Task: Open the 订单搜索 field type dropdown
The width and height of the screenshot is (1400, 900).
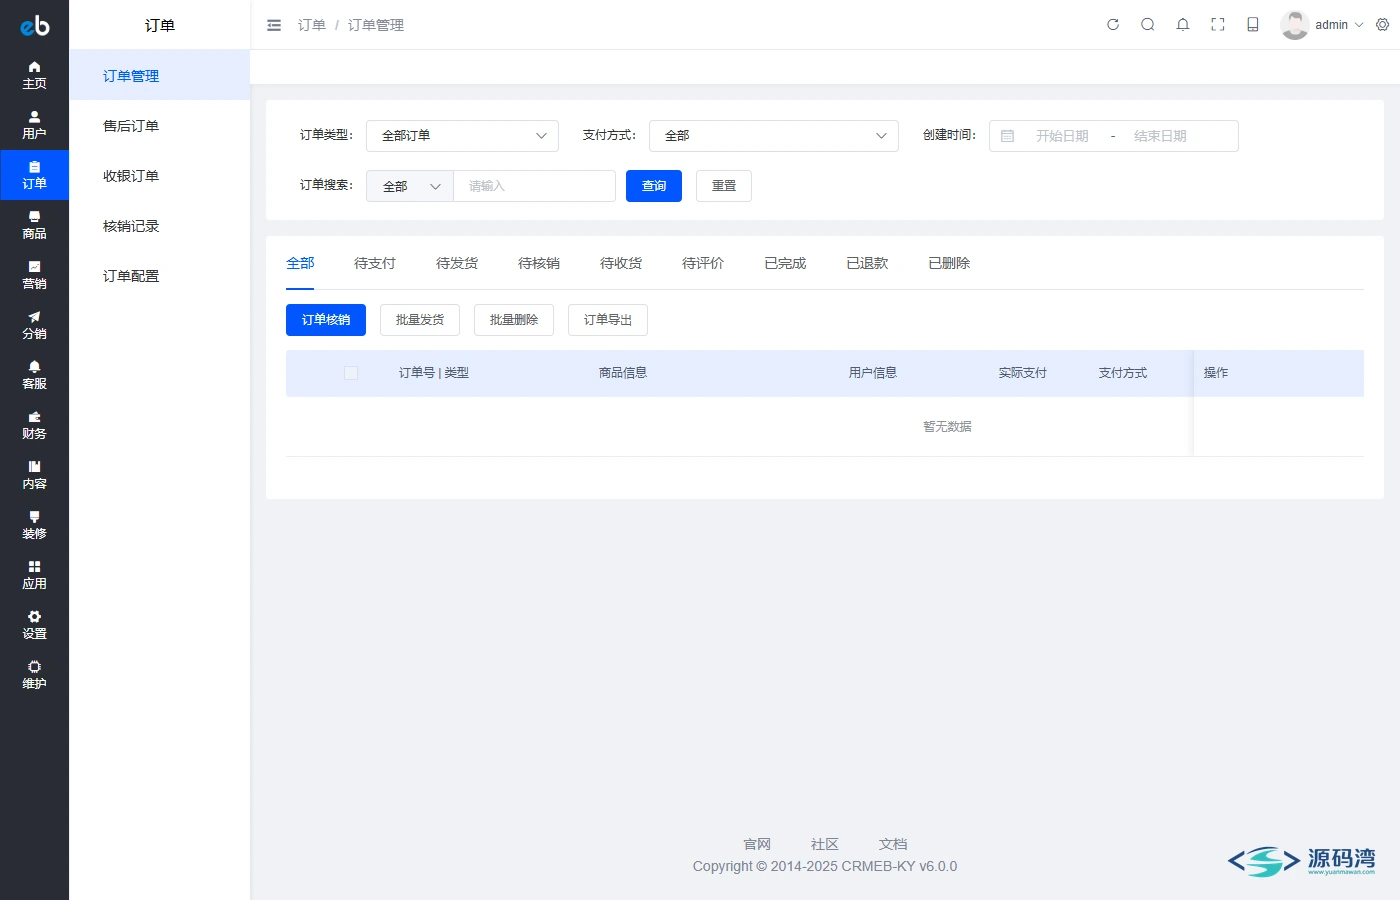Action: click(x=410, y=186)
